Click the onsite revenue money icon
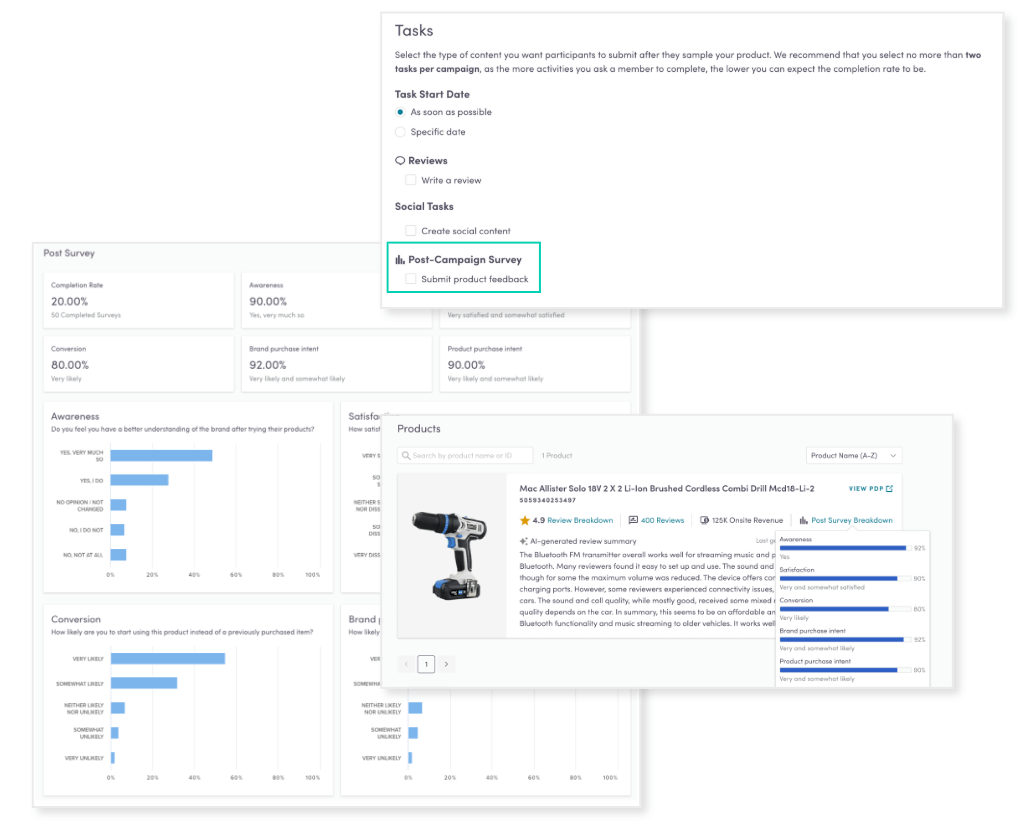Image resolution: width=1028 pixels, height=825 pixels. 705,520
